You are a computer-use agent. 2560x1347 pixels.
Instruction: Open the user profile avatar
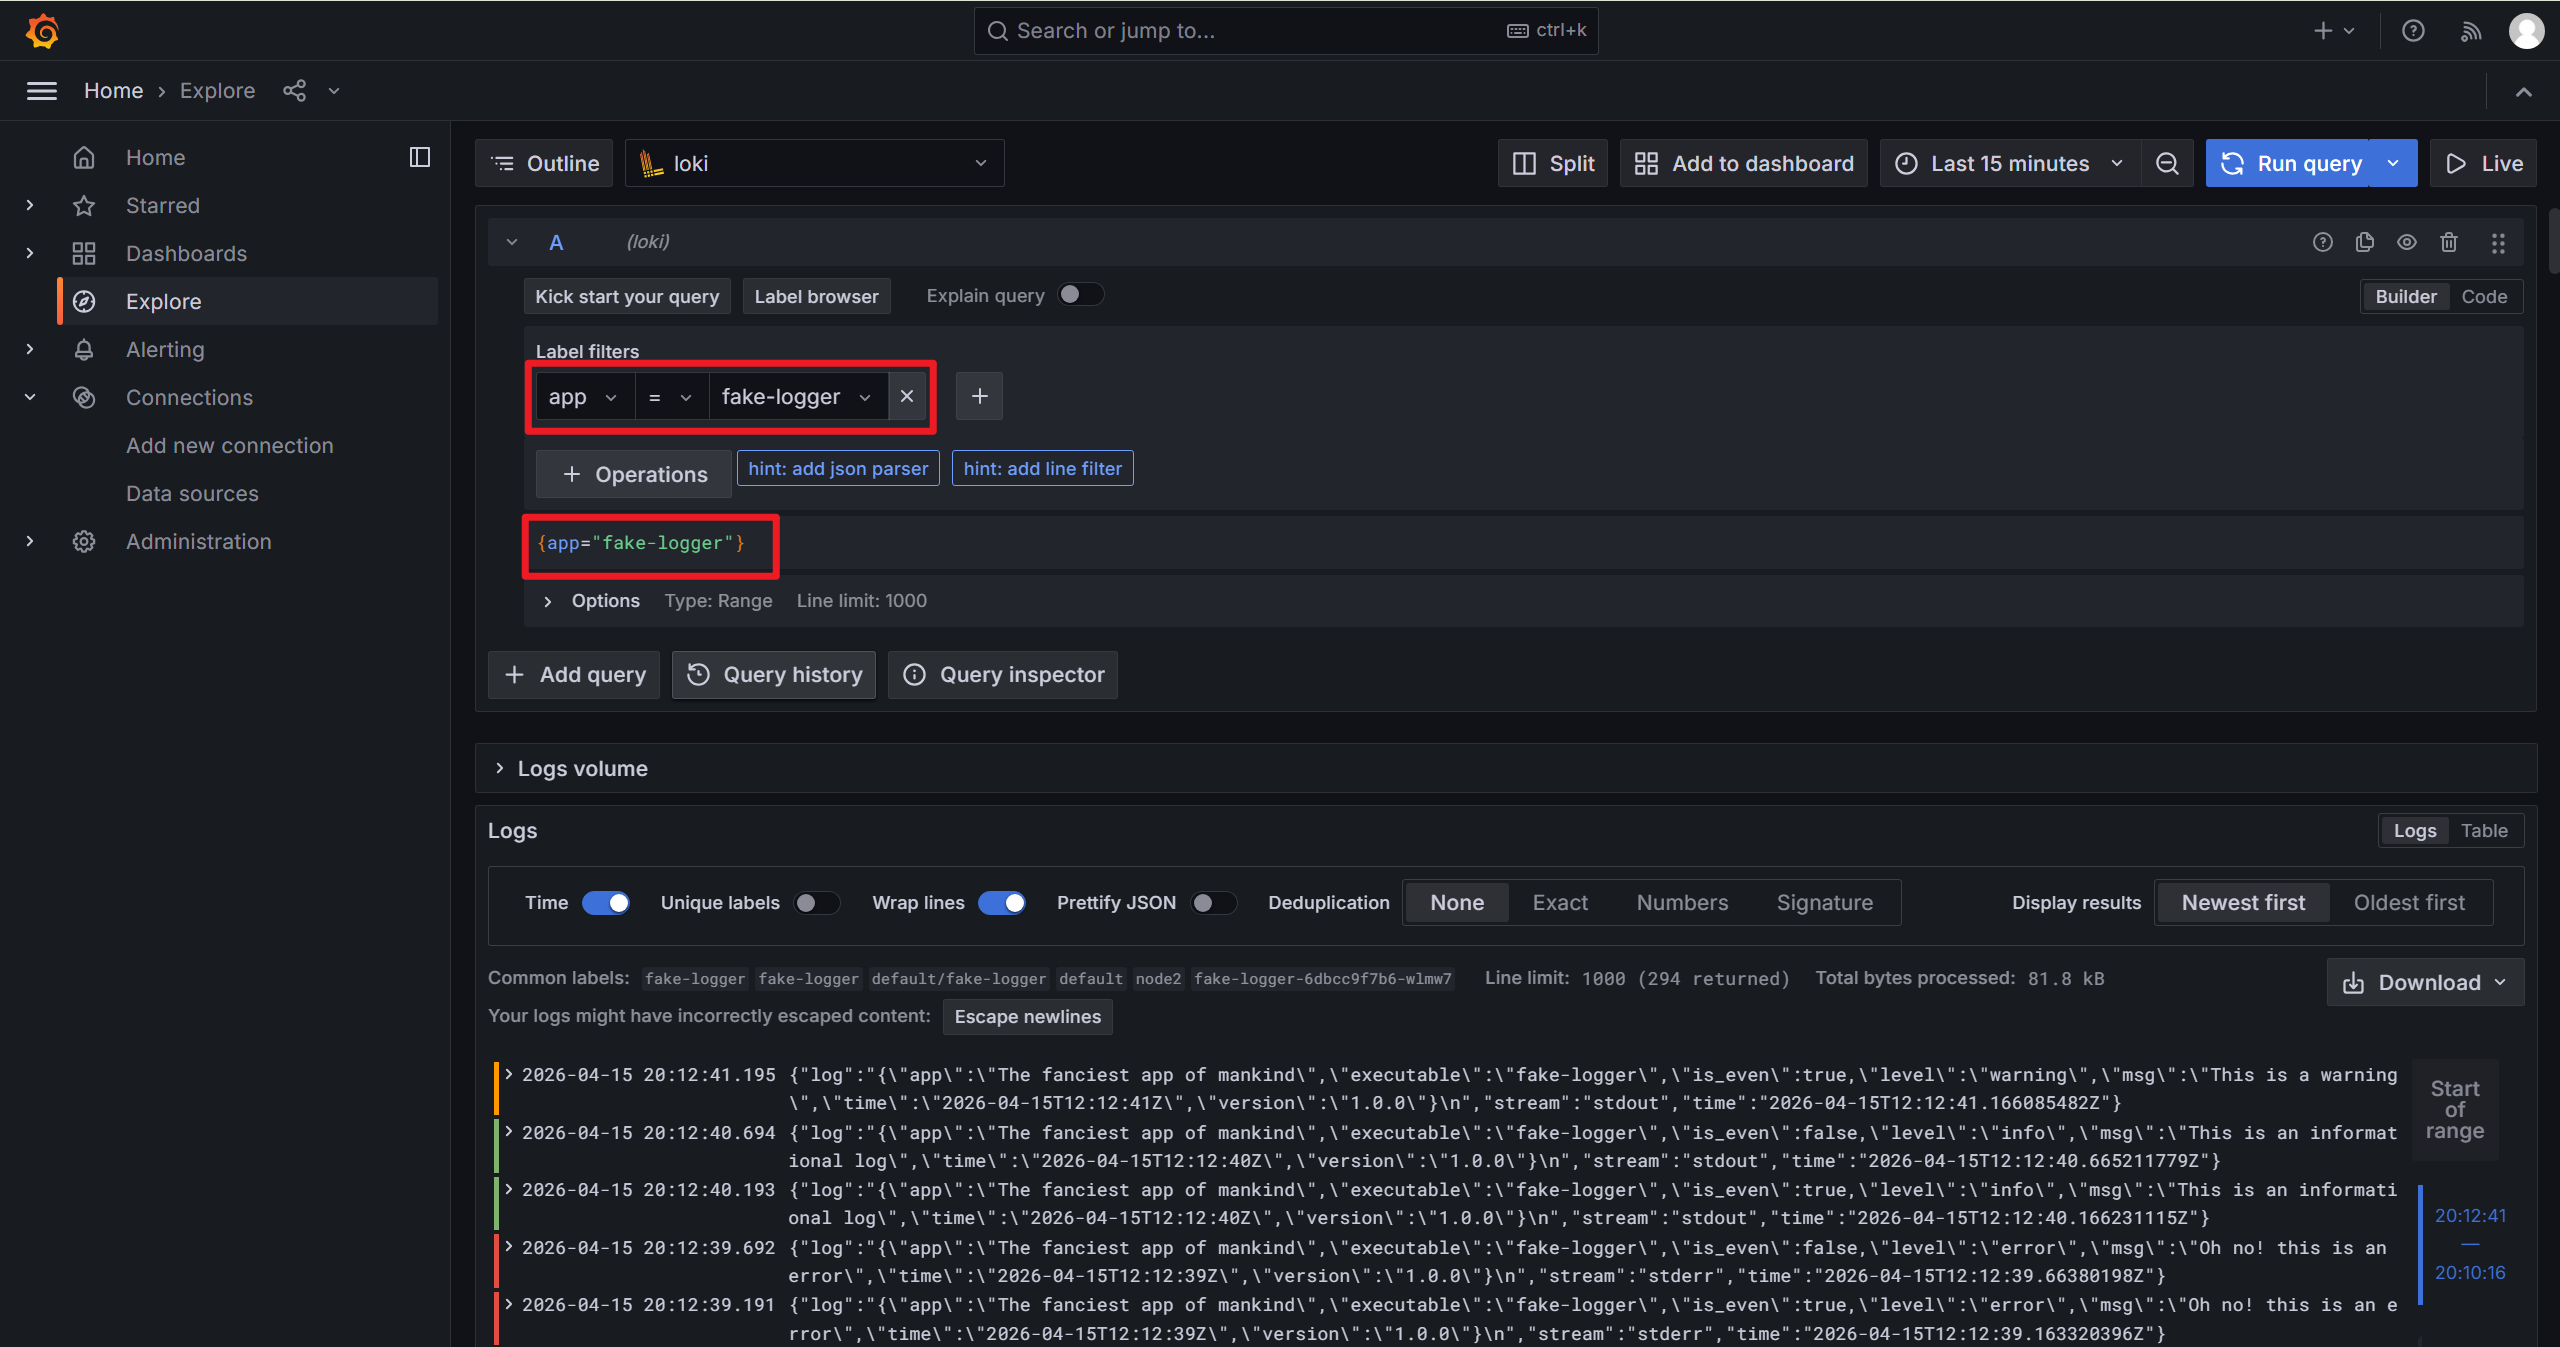coord(2527,31)
